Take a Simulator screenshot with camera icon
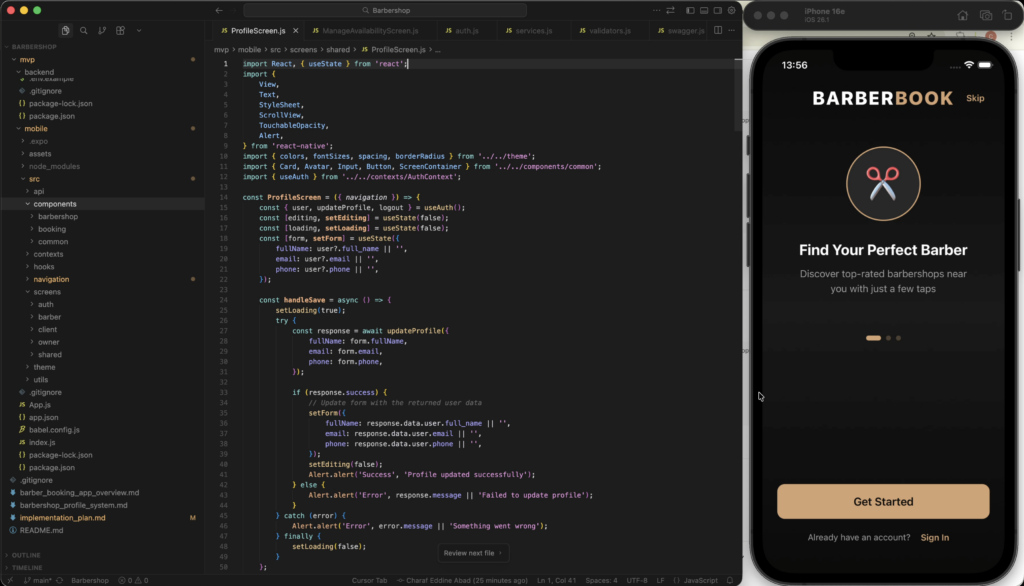 985,15
